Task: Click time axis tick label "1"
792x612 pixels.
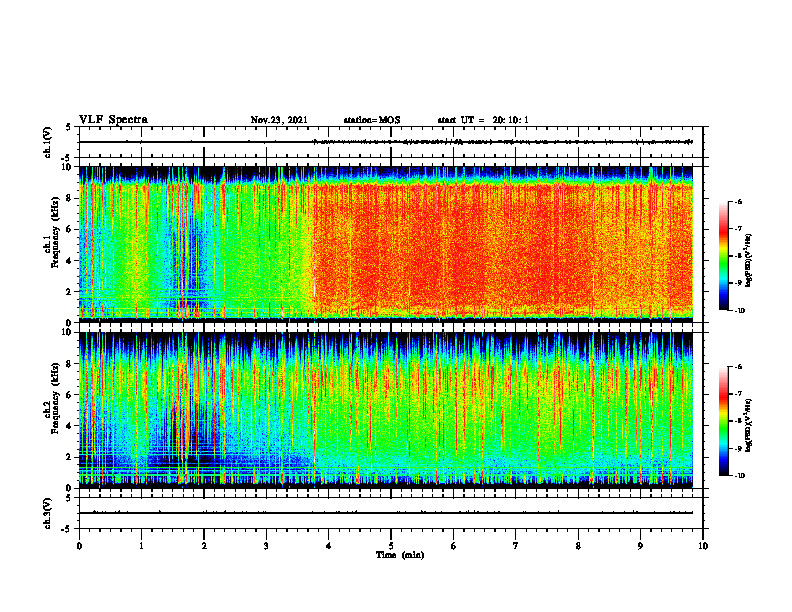Action: (x=141, y=546)
